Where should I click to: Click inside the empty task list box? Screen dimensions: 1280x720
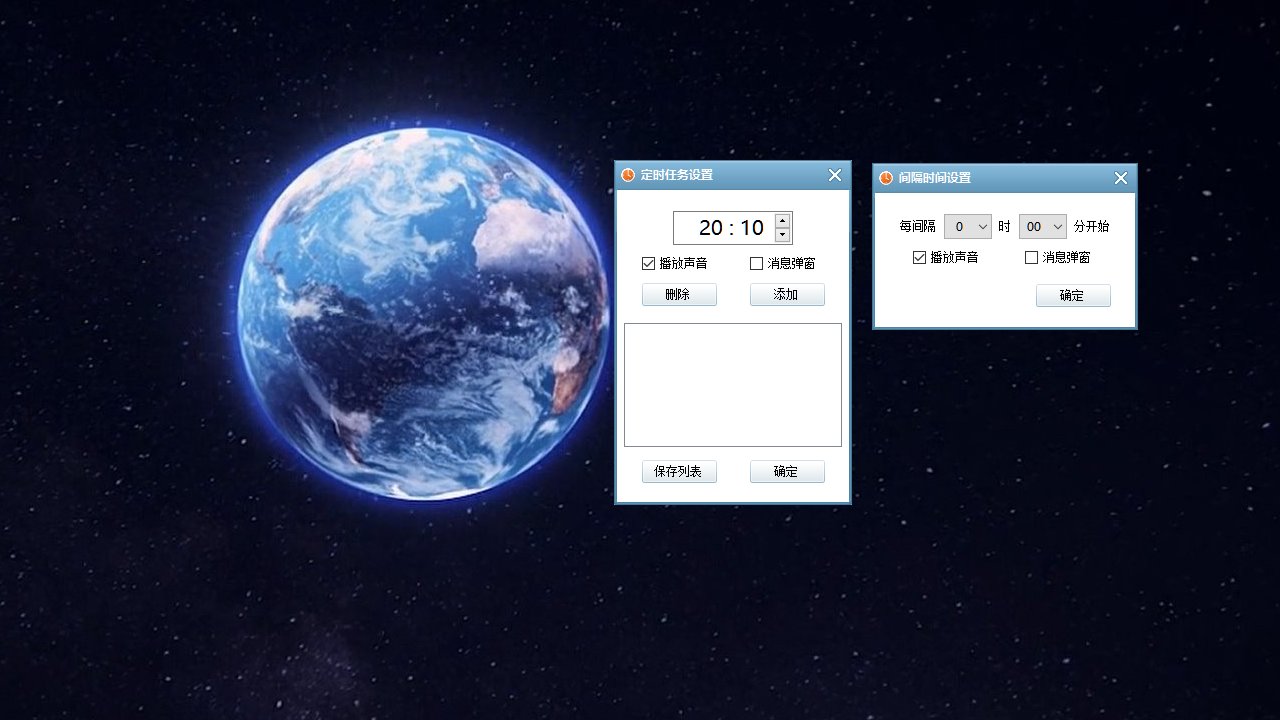tap(732, 385)
